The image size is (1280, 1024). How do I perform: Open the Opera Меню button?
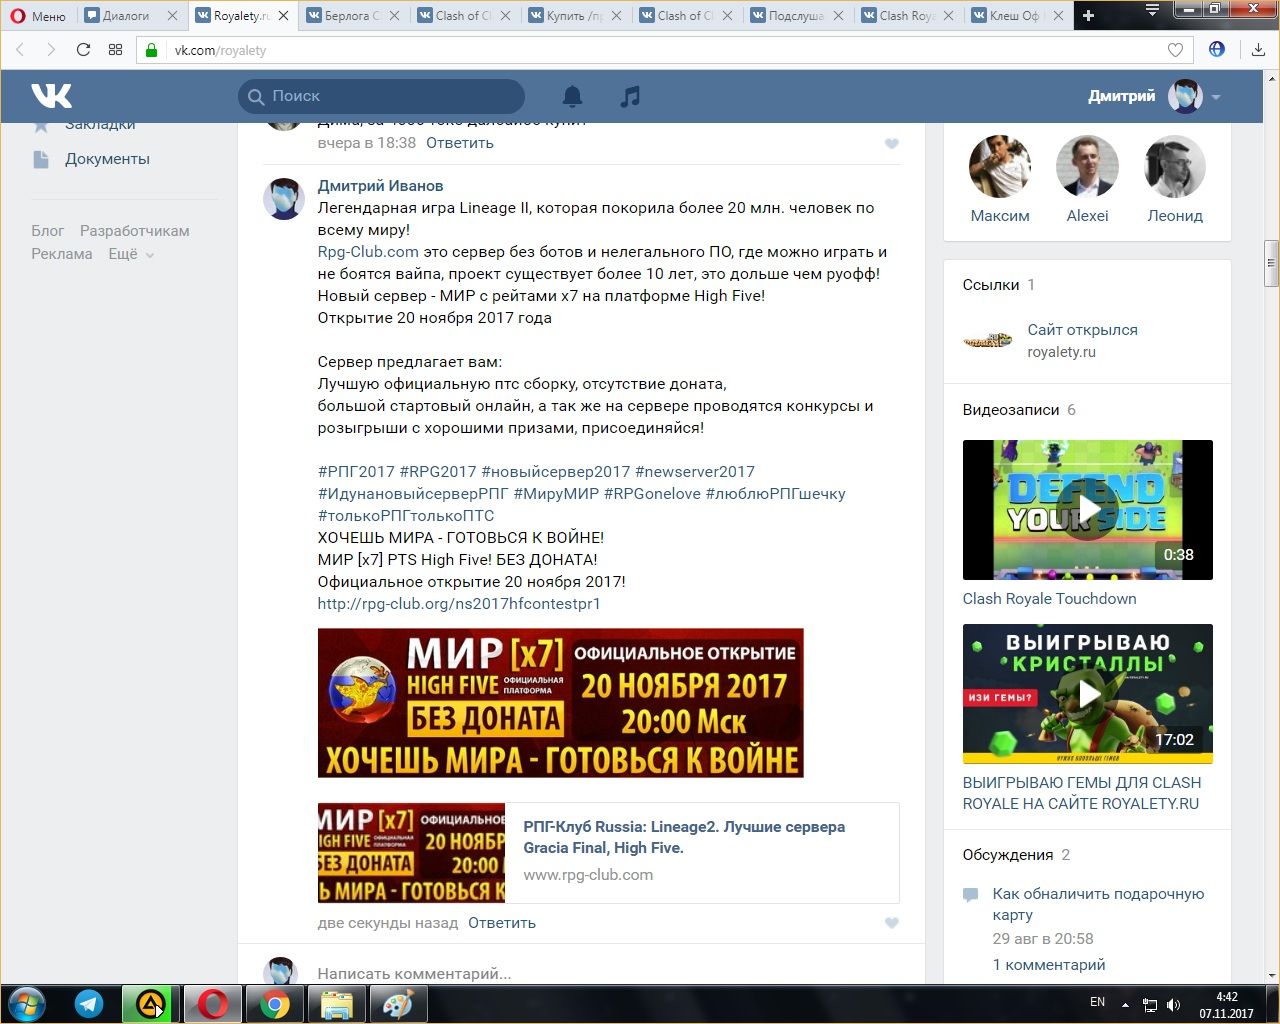pos(38,15)
